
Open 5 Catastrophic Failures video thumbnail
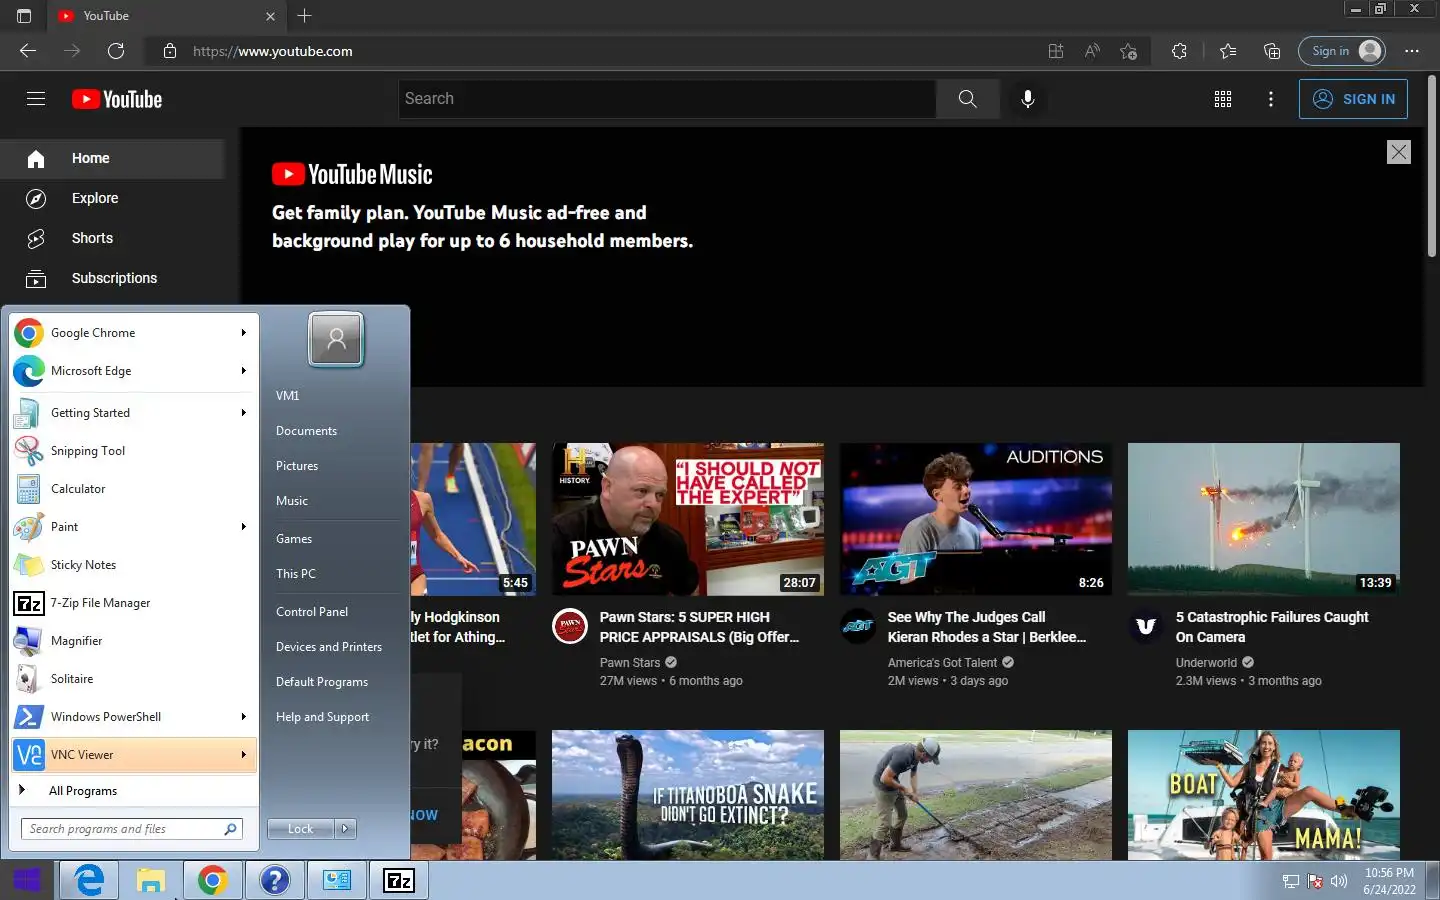point(1264,519)
